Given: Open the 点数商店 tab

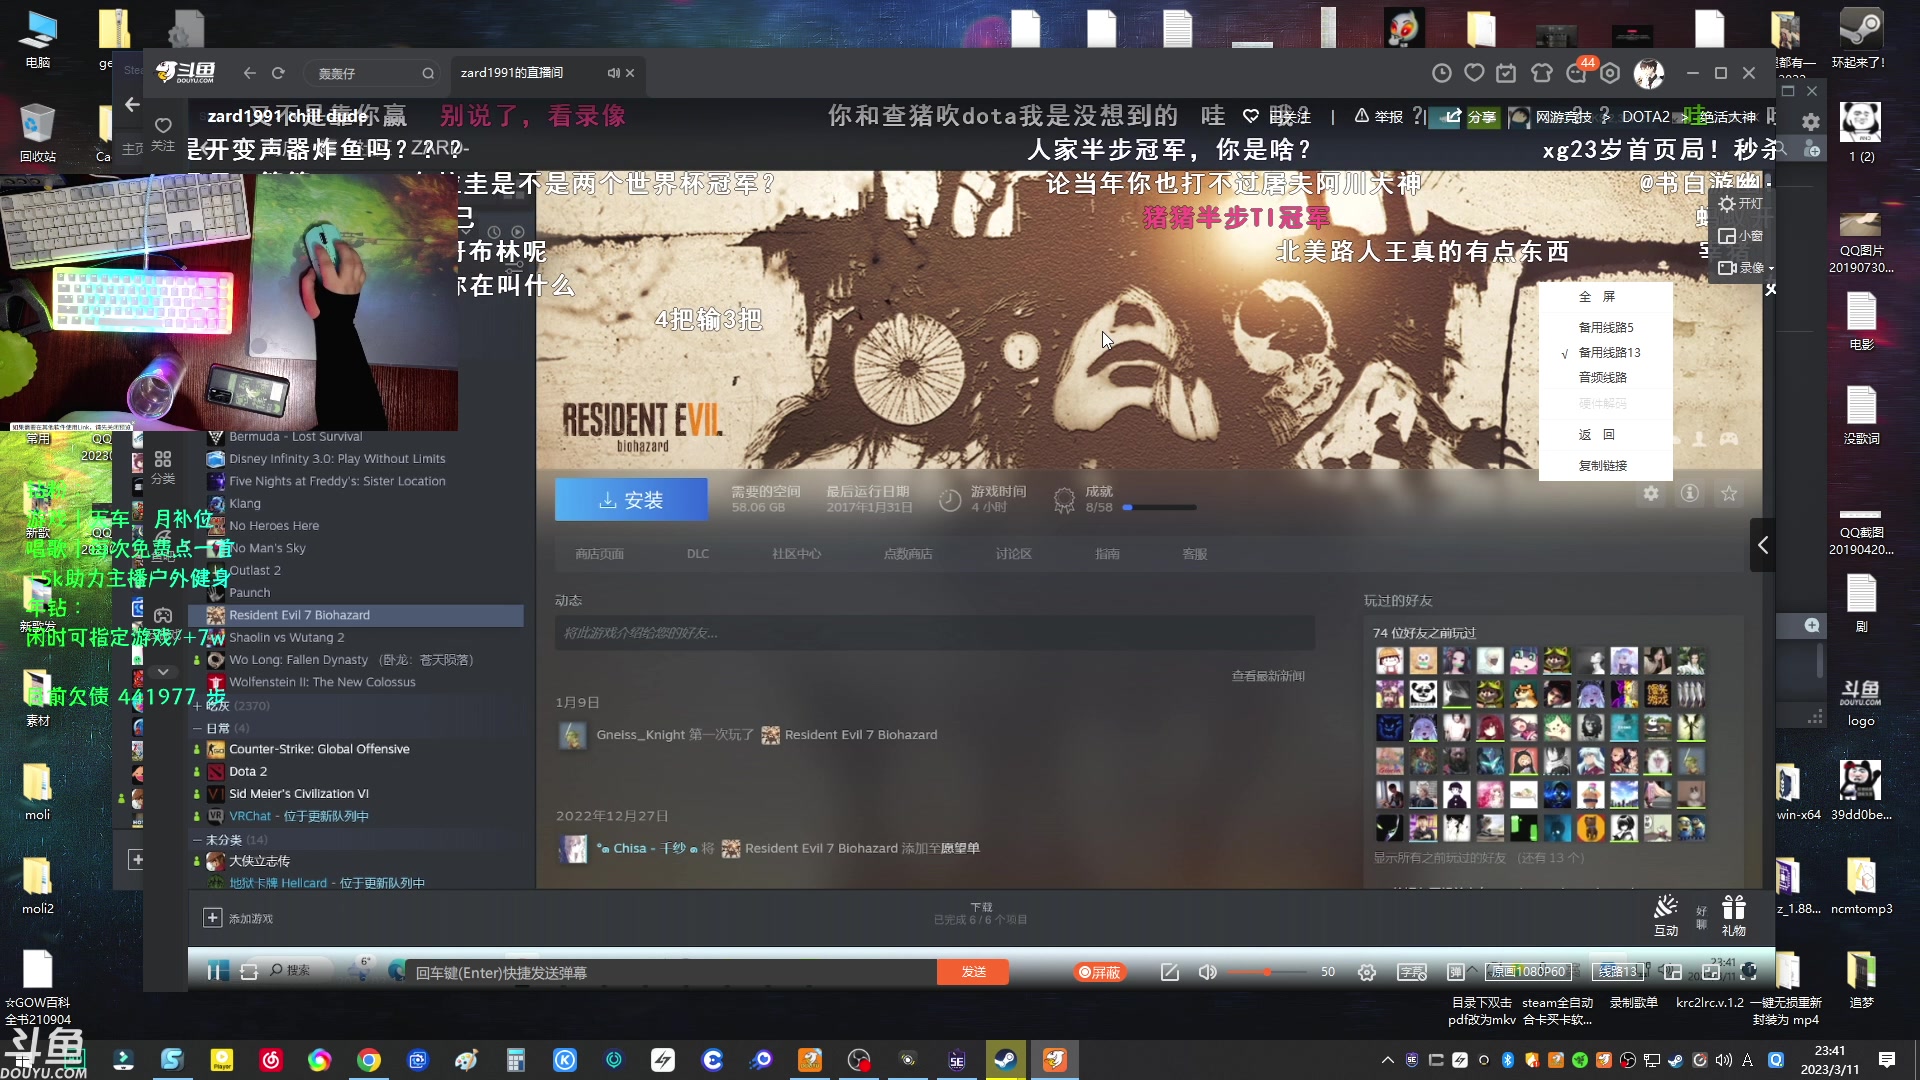Looking at the screenshot, I should (x=907, y=554).
